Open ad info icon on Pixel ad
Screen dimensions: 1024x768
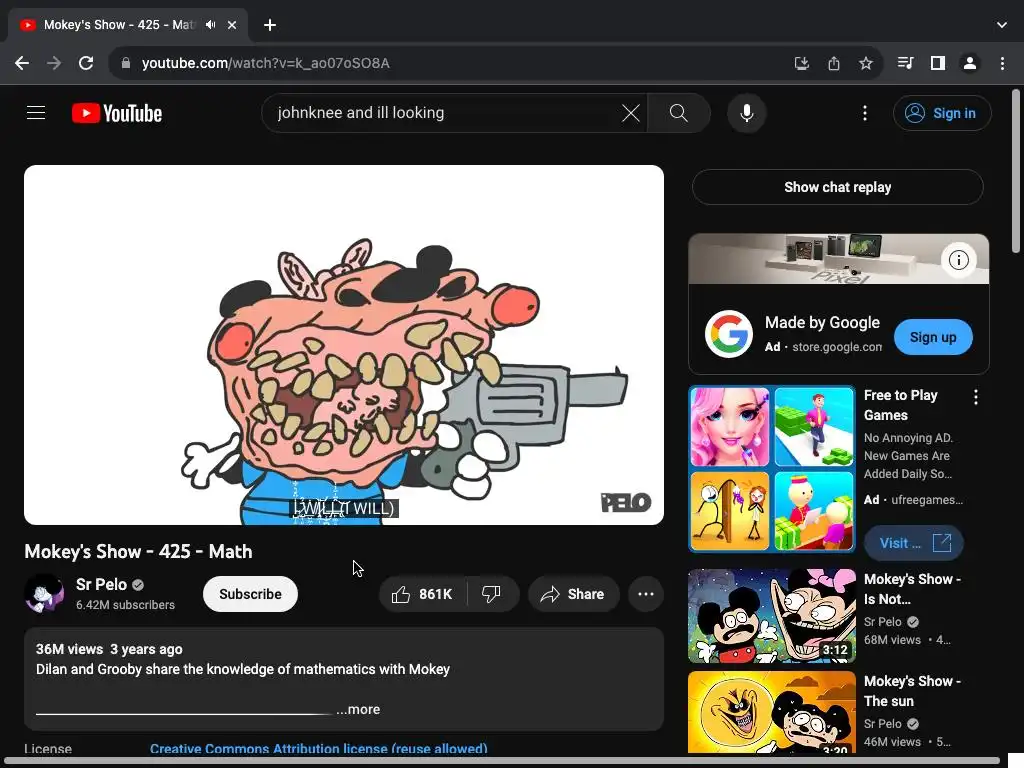(959, 260)
